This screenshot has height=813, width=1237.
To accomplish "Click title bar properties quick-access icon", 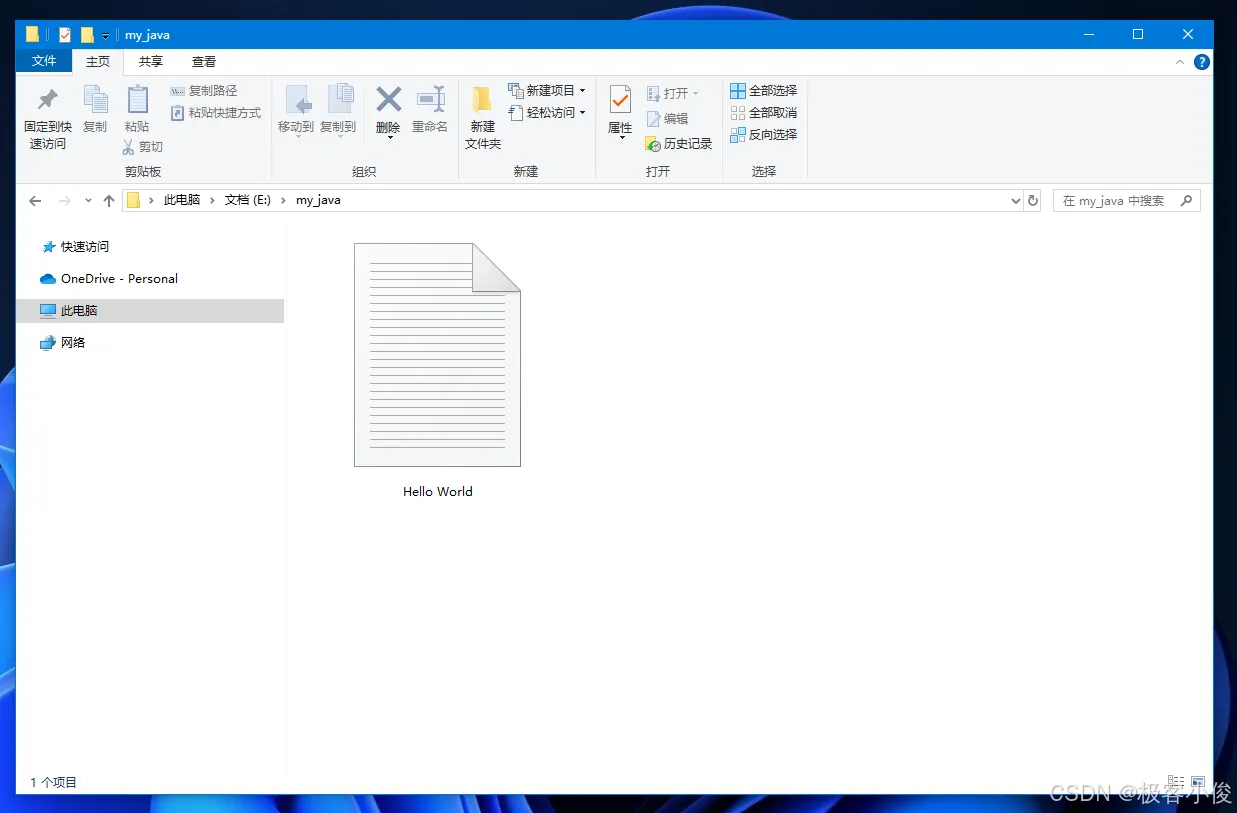I will (x=65, y=34).
